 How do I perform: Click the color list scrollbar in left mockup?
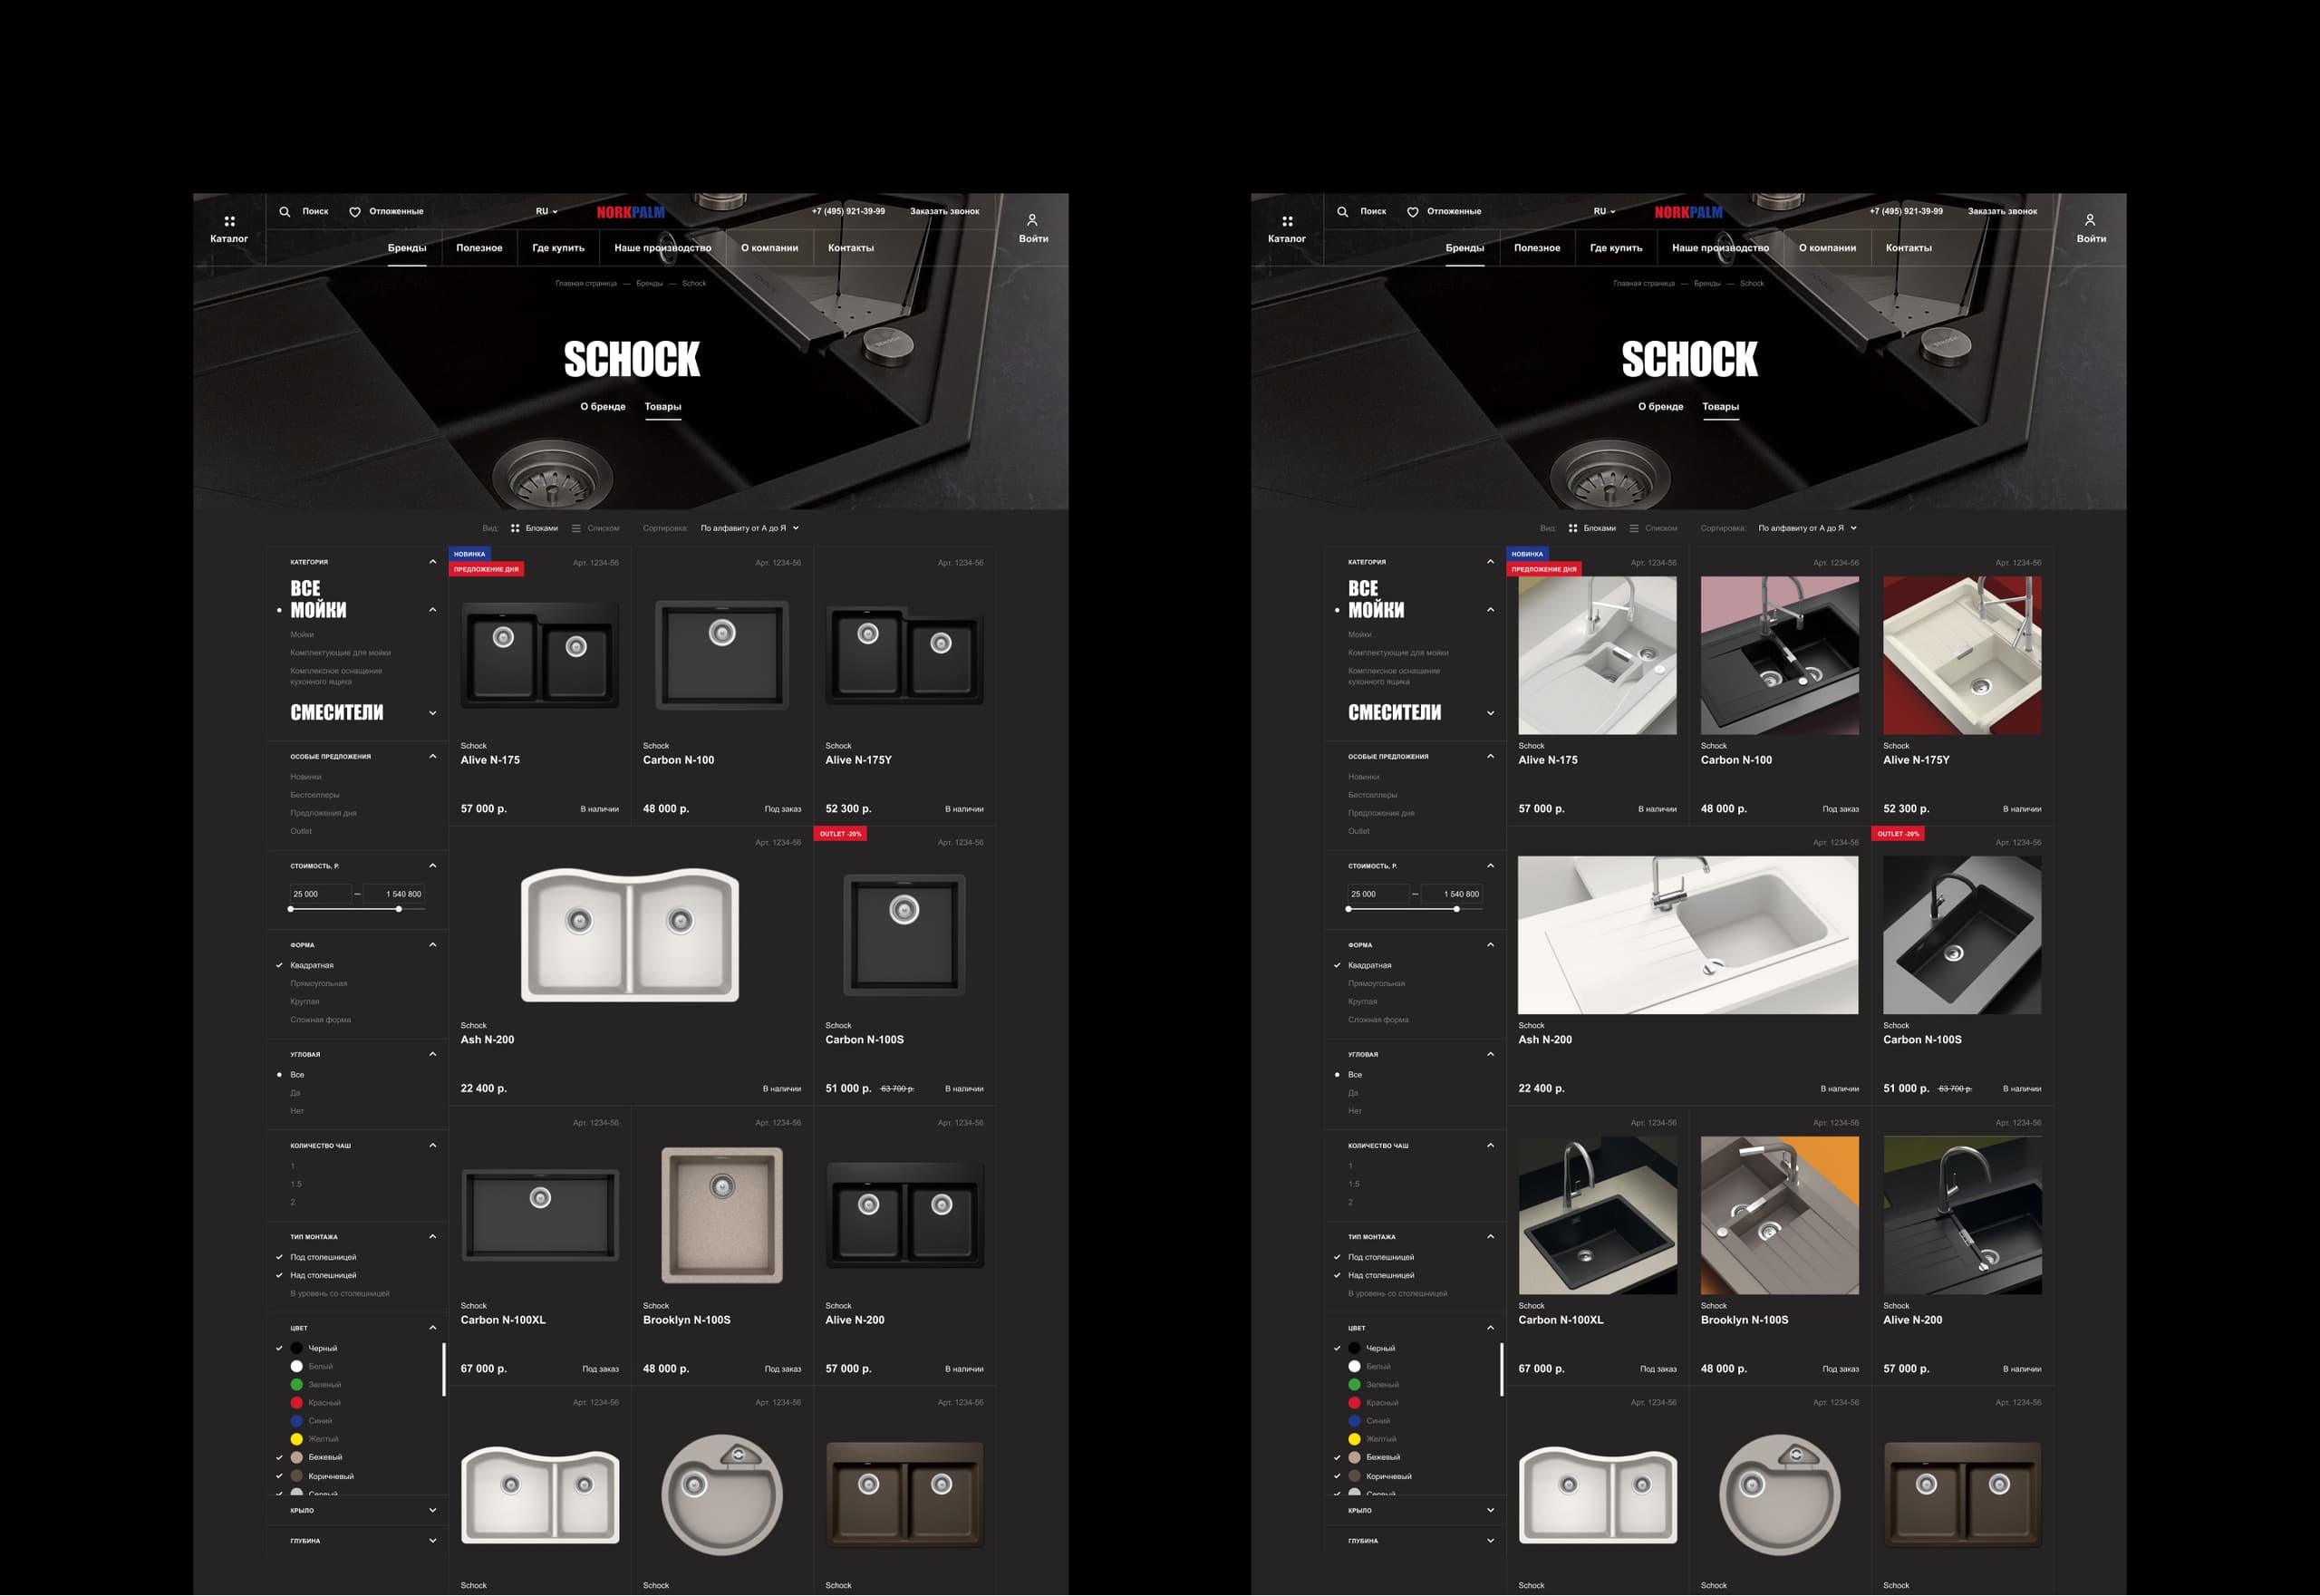443,1370
